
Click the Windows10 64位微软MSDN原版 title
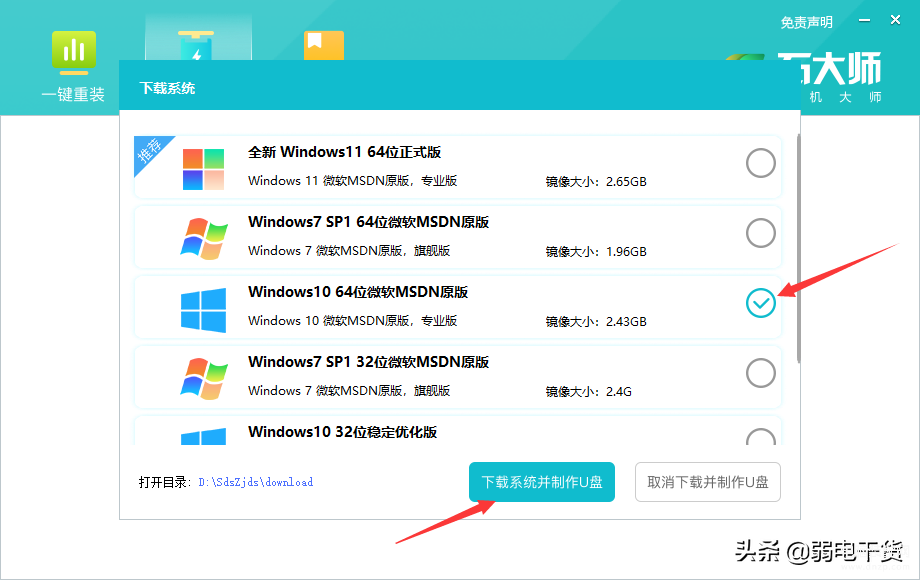click(x=358, y=292)
